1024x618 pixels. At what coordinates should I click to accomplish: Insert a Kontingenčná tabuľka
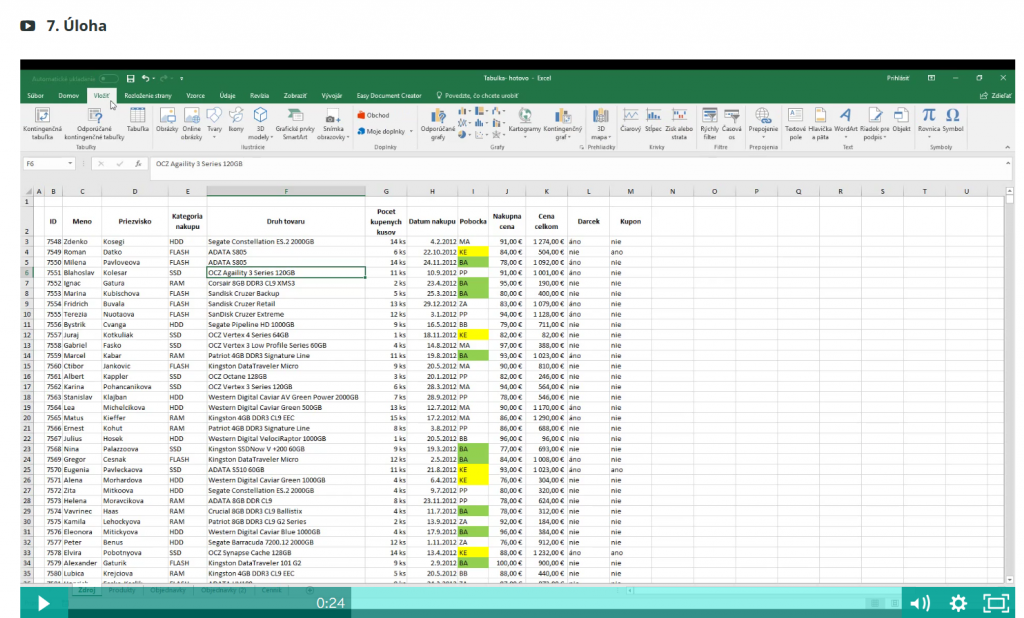tap(42, 123)
